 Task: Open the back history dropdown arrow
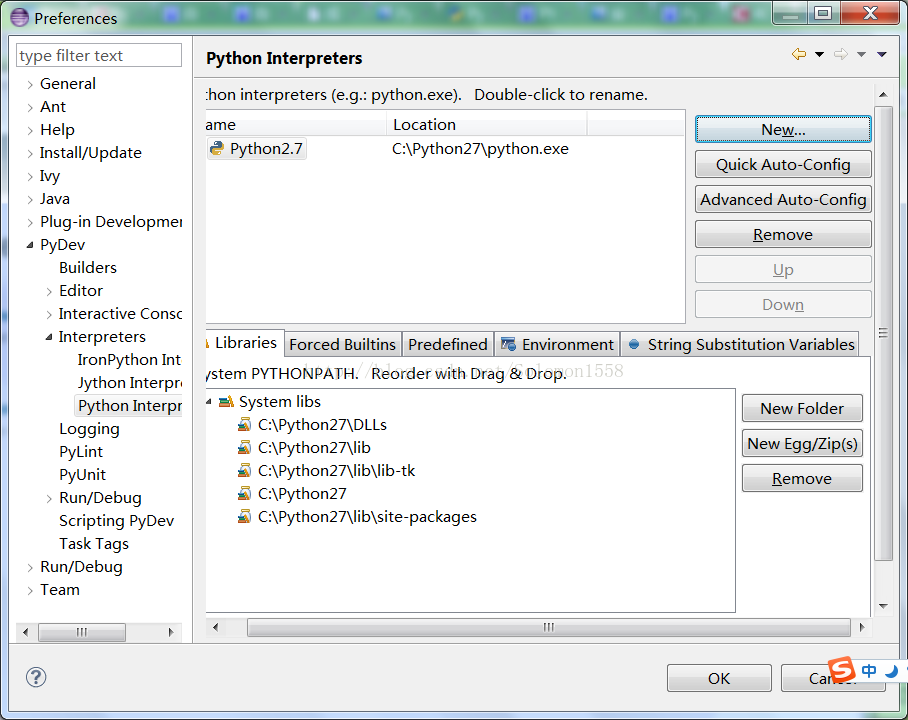pos(819,54)
